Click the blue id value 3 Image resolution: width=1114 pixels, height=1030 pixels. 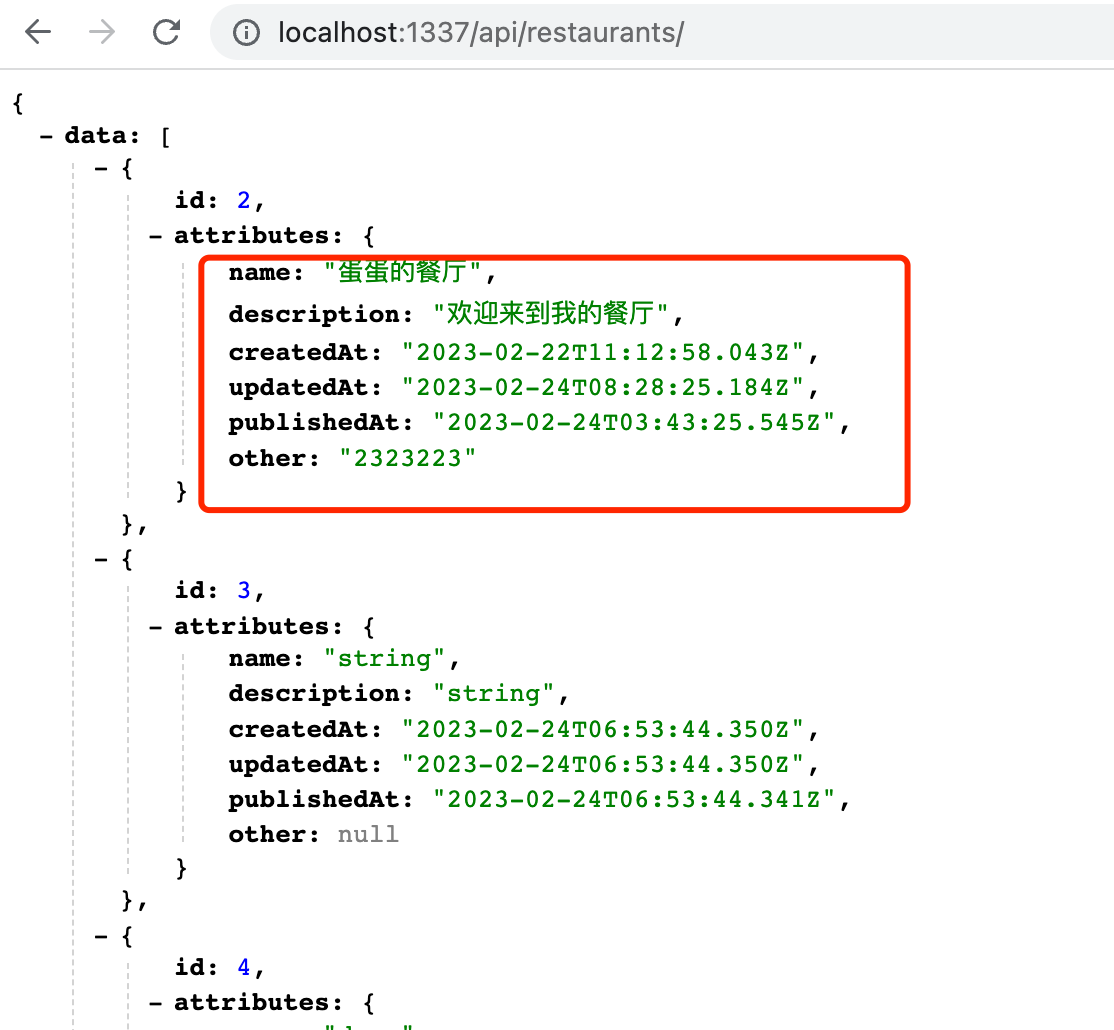pos(243,589)
